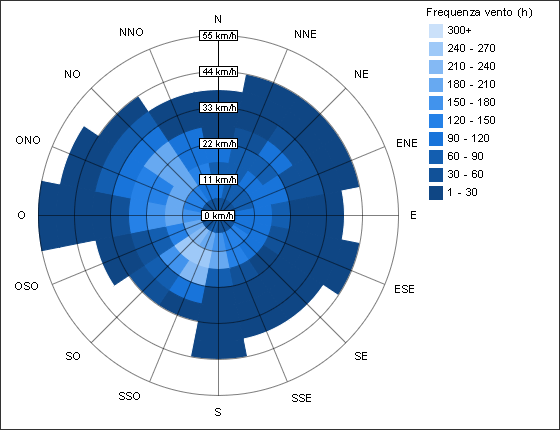This screenshot has height=430, width=560.
Task: Click the 150 - 180 legend swatch
Action: [436, 103]
